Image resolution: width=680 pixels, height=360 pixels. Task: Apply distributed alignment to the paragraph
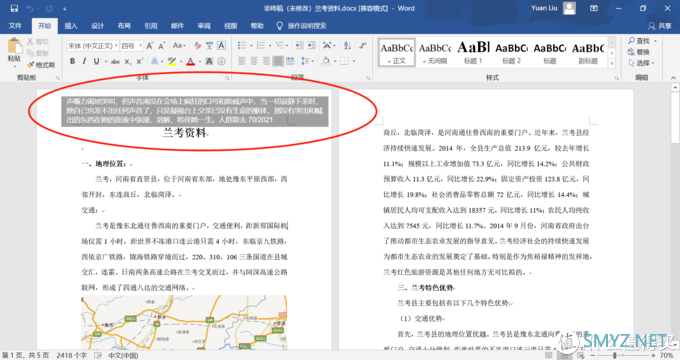point(290,62)
